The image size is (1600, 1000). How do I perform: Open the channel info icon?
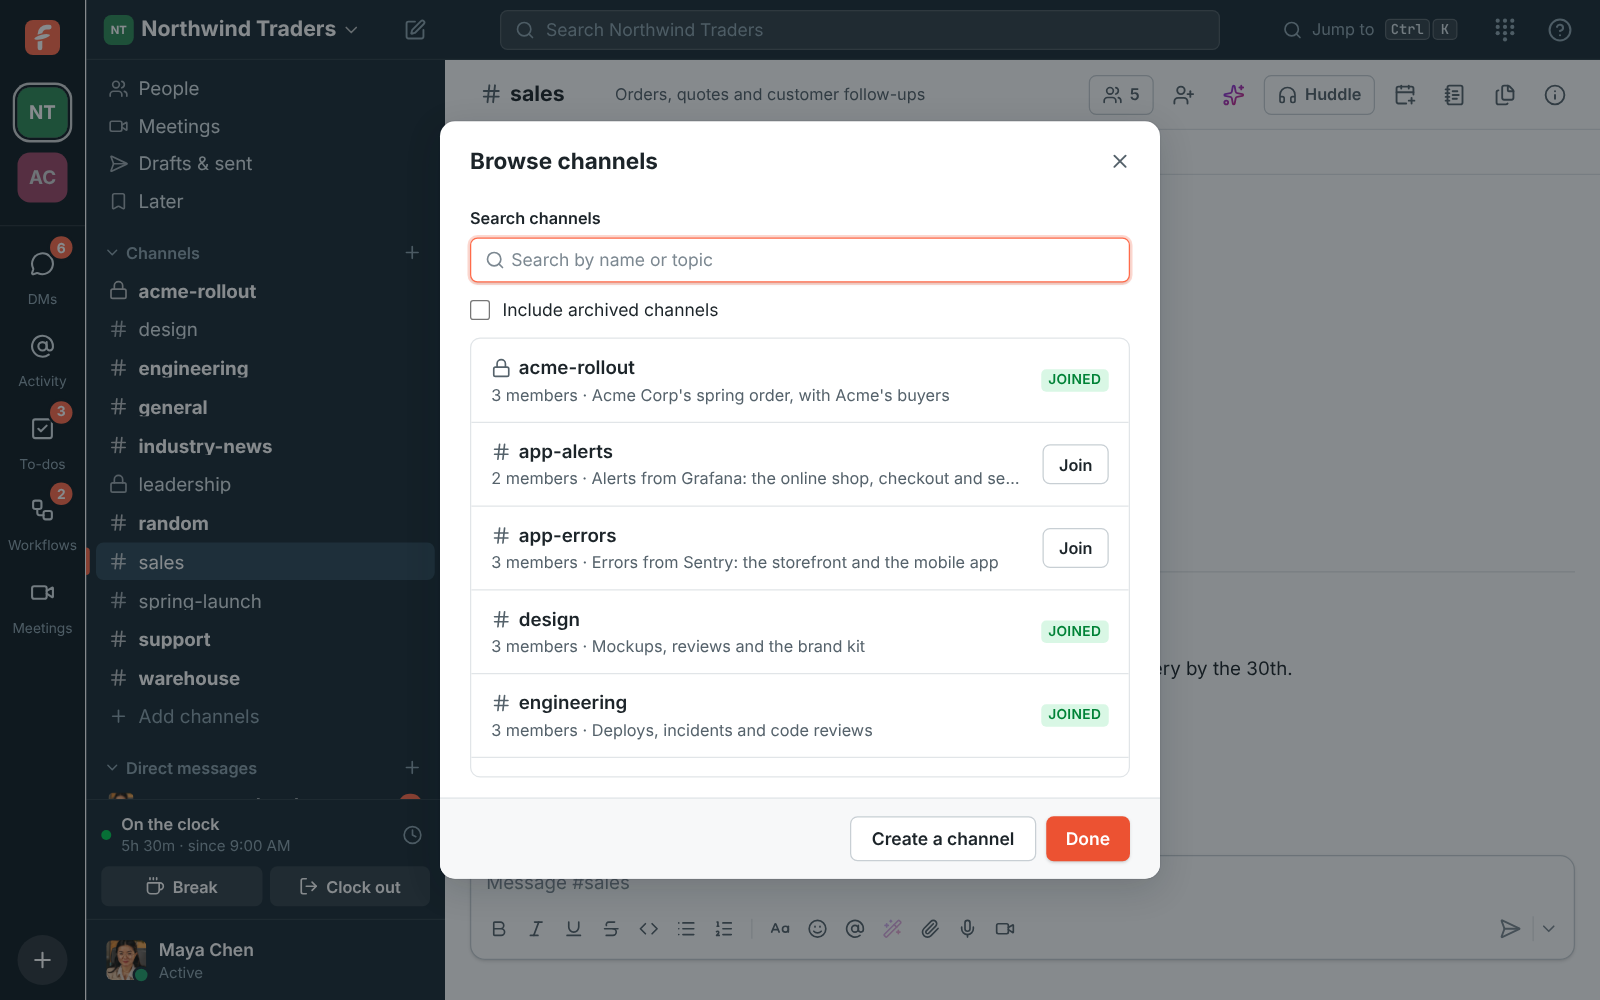coord(1554,95)
